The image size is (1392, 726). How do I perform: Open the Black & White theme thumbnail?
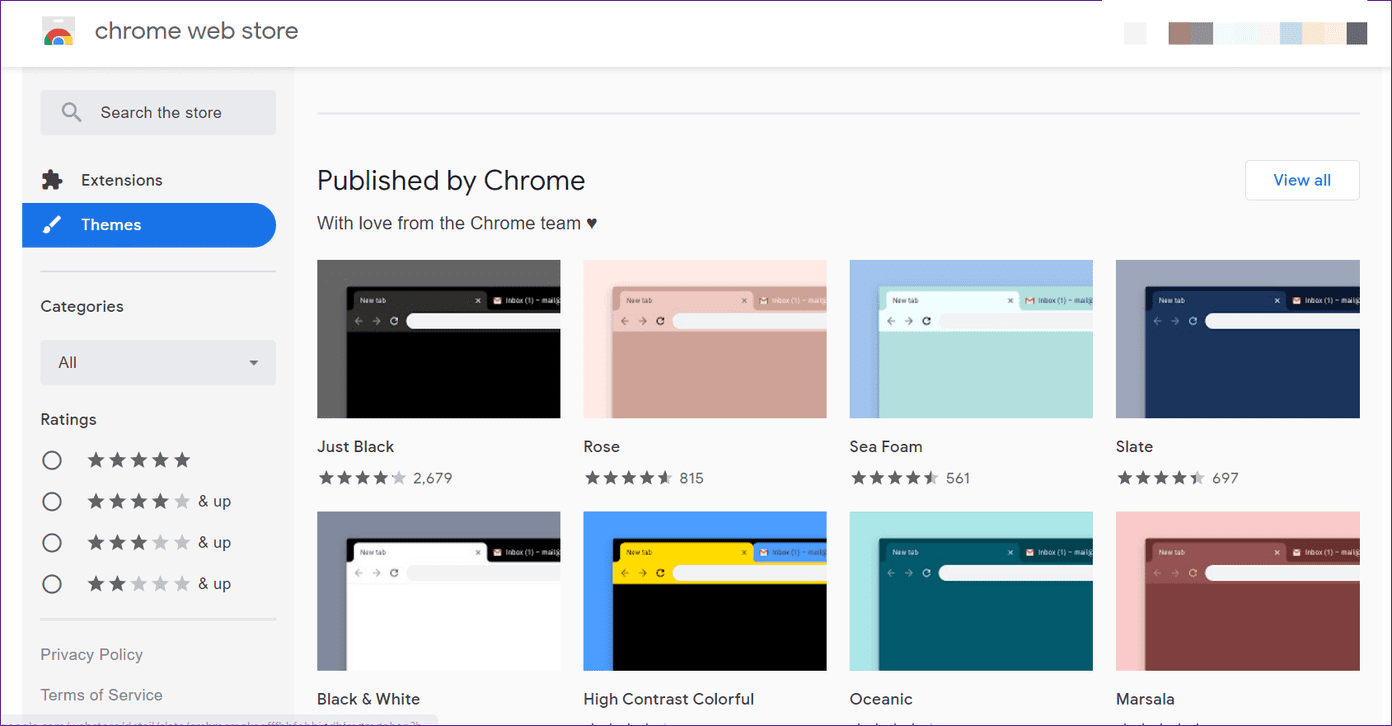click(439, 591)
